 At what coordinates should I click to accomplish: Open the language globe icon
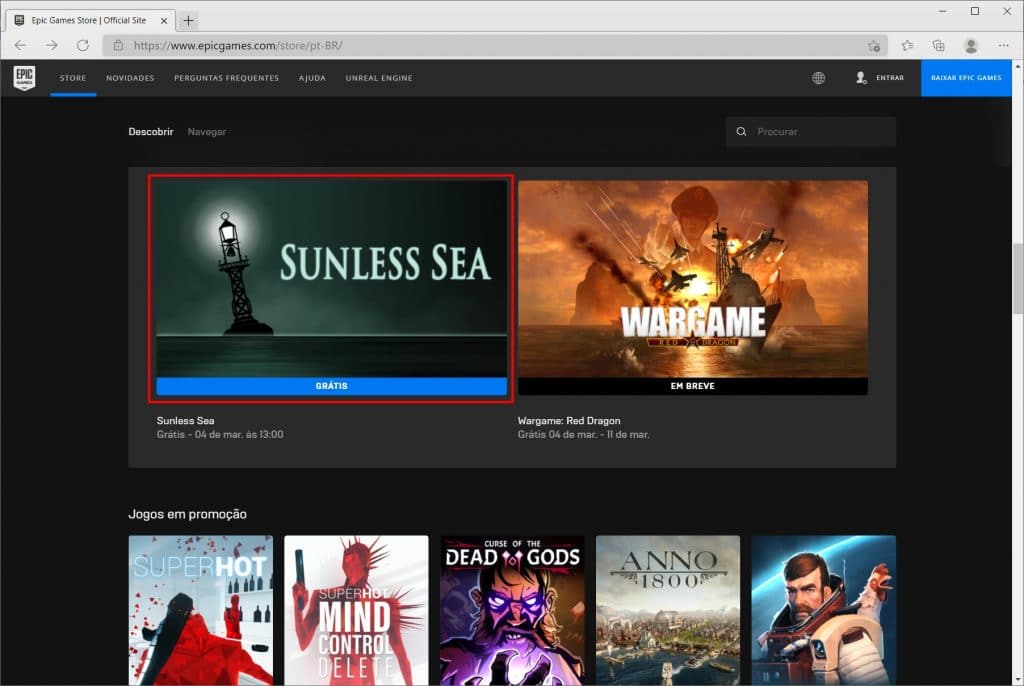(x=818, y=78)
